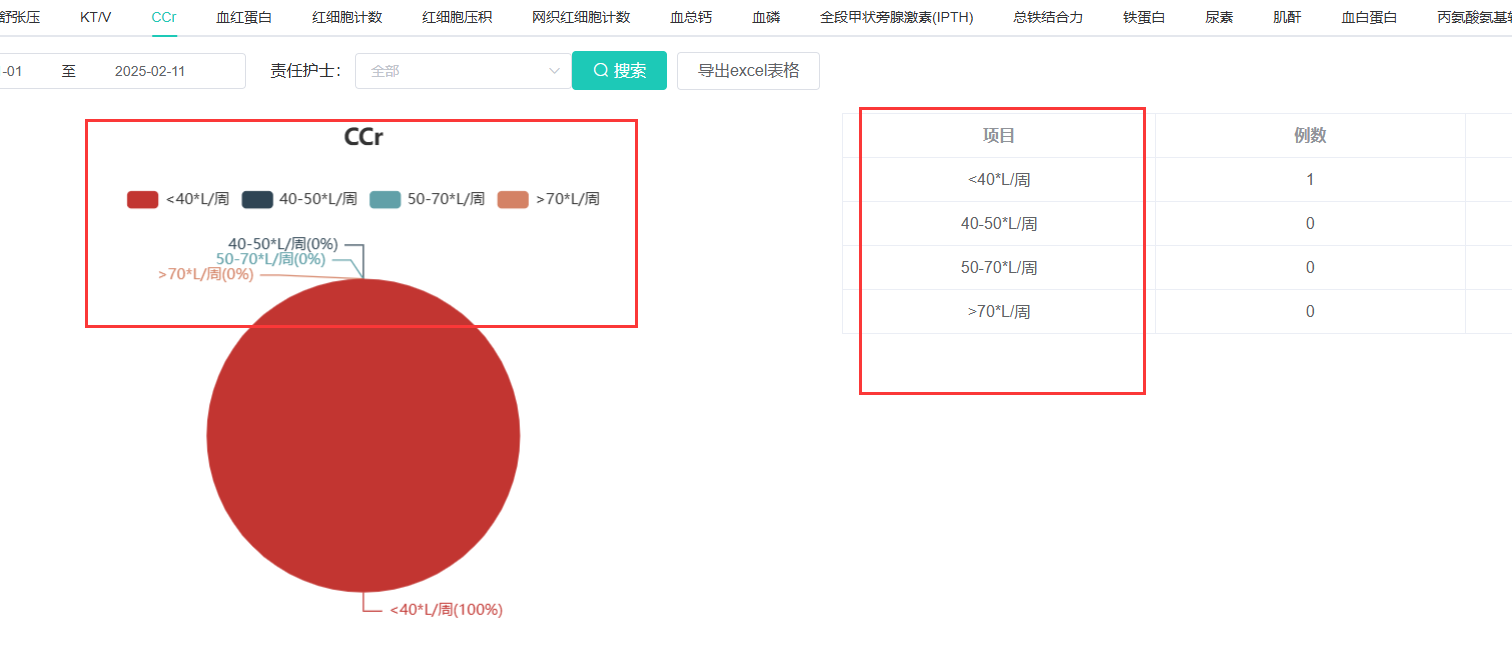
Task: Select the 血总钙 tab
Action: [691, 17]
